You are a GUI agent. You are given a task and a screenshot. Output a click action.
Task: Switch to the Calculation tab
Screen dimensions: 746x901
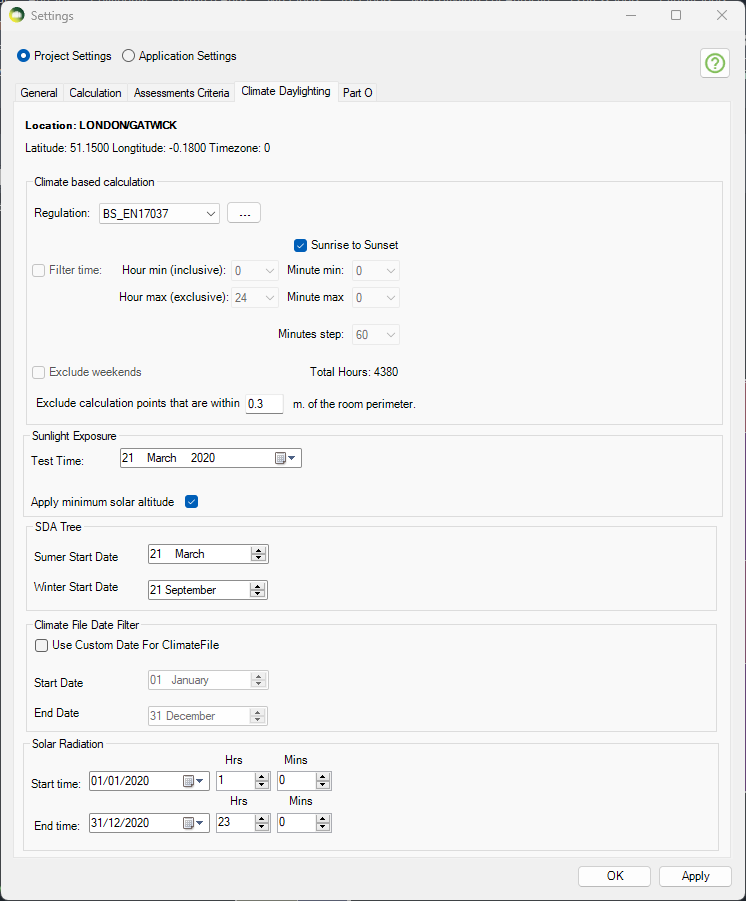[95, 92]
